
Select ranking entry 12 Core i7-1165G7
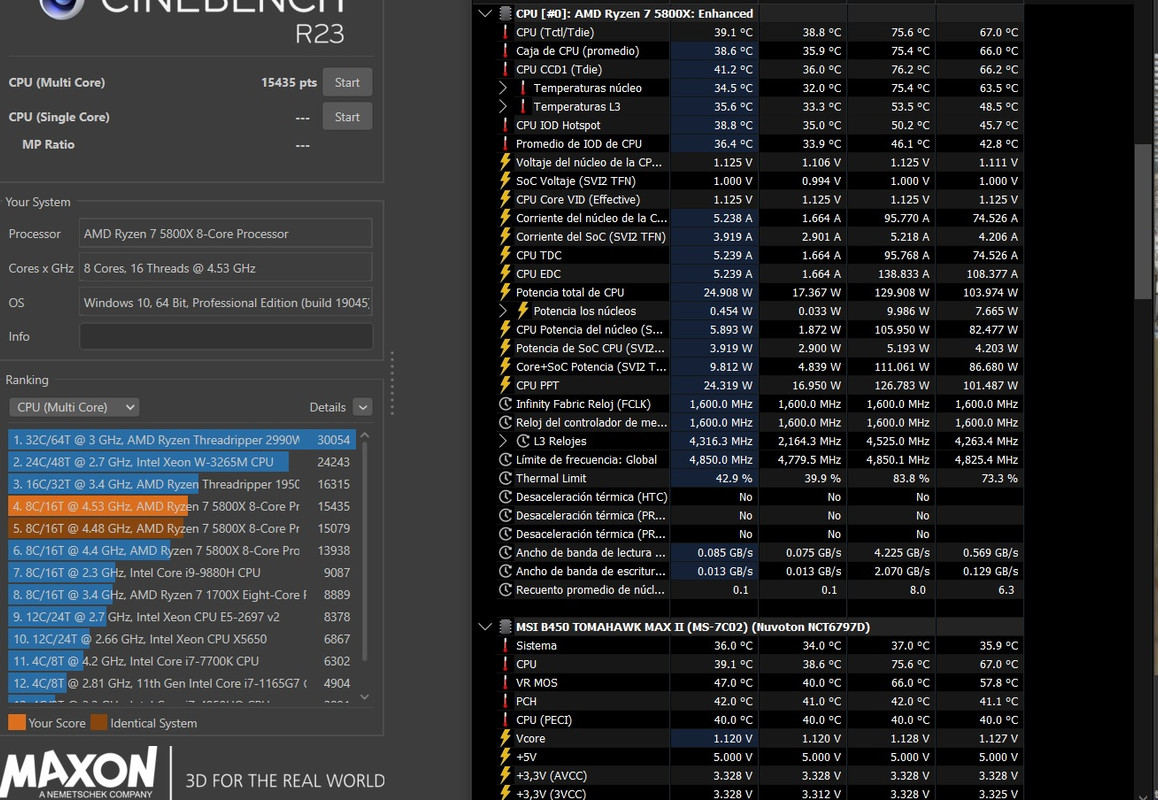click(x=182, y=683)
